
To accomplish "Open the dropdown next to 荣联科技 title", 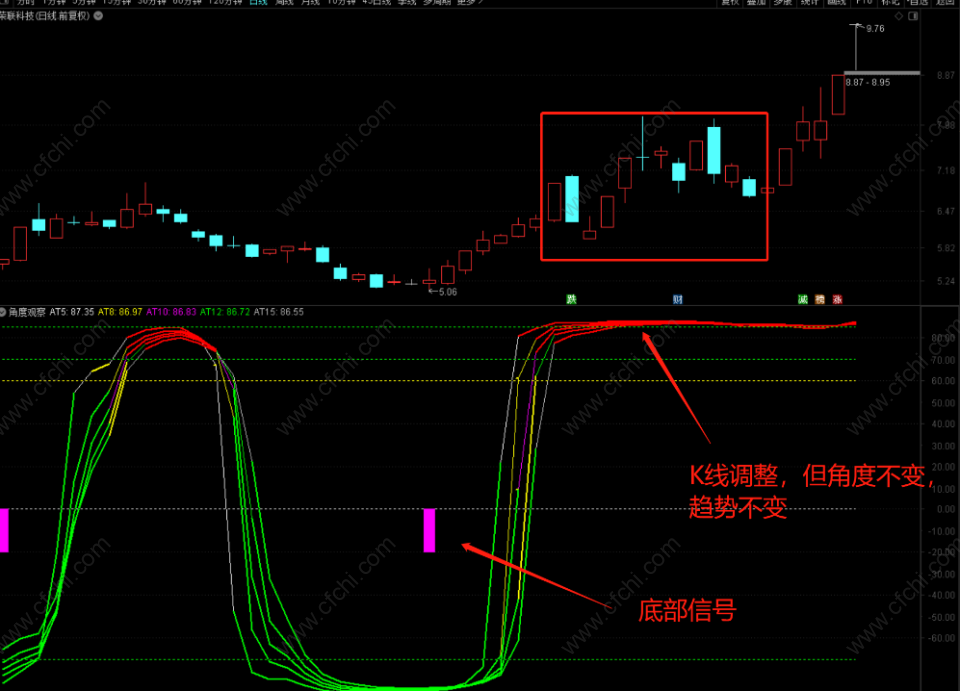I will click(x=98, y=16).
